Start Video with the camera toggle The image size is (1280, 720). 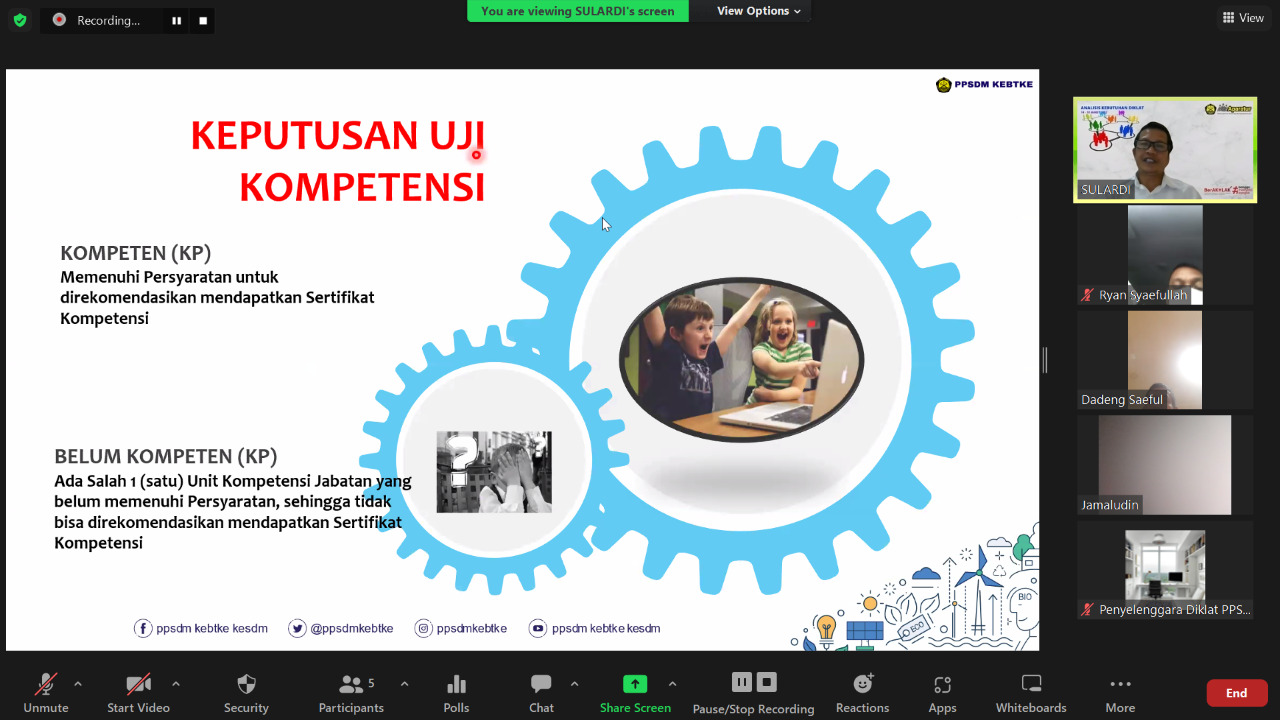(138, 685)
